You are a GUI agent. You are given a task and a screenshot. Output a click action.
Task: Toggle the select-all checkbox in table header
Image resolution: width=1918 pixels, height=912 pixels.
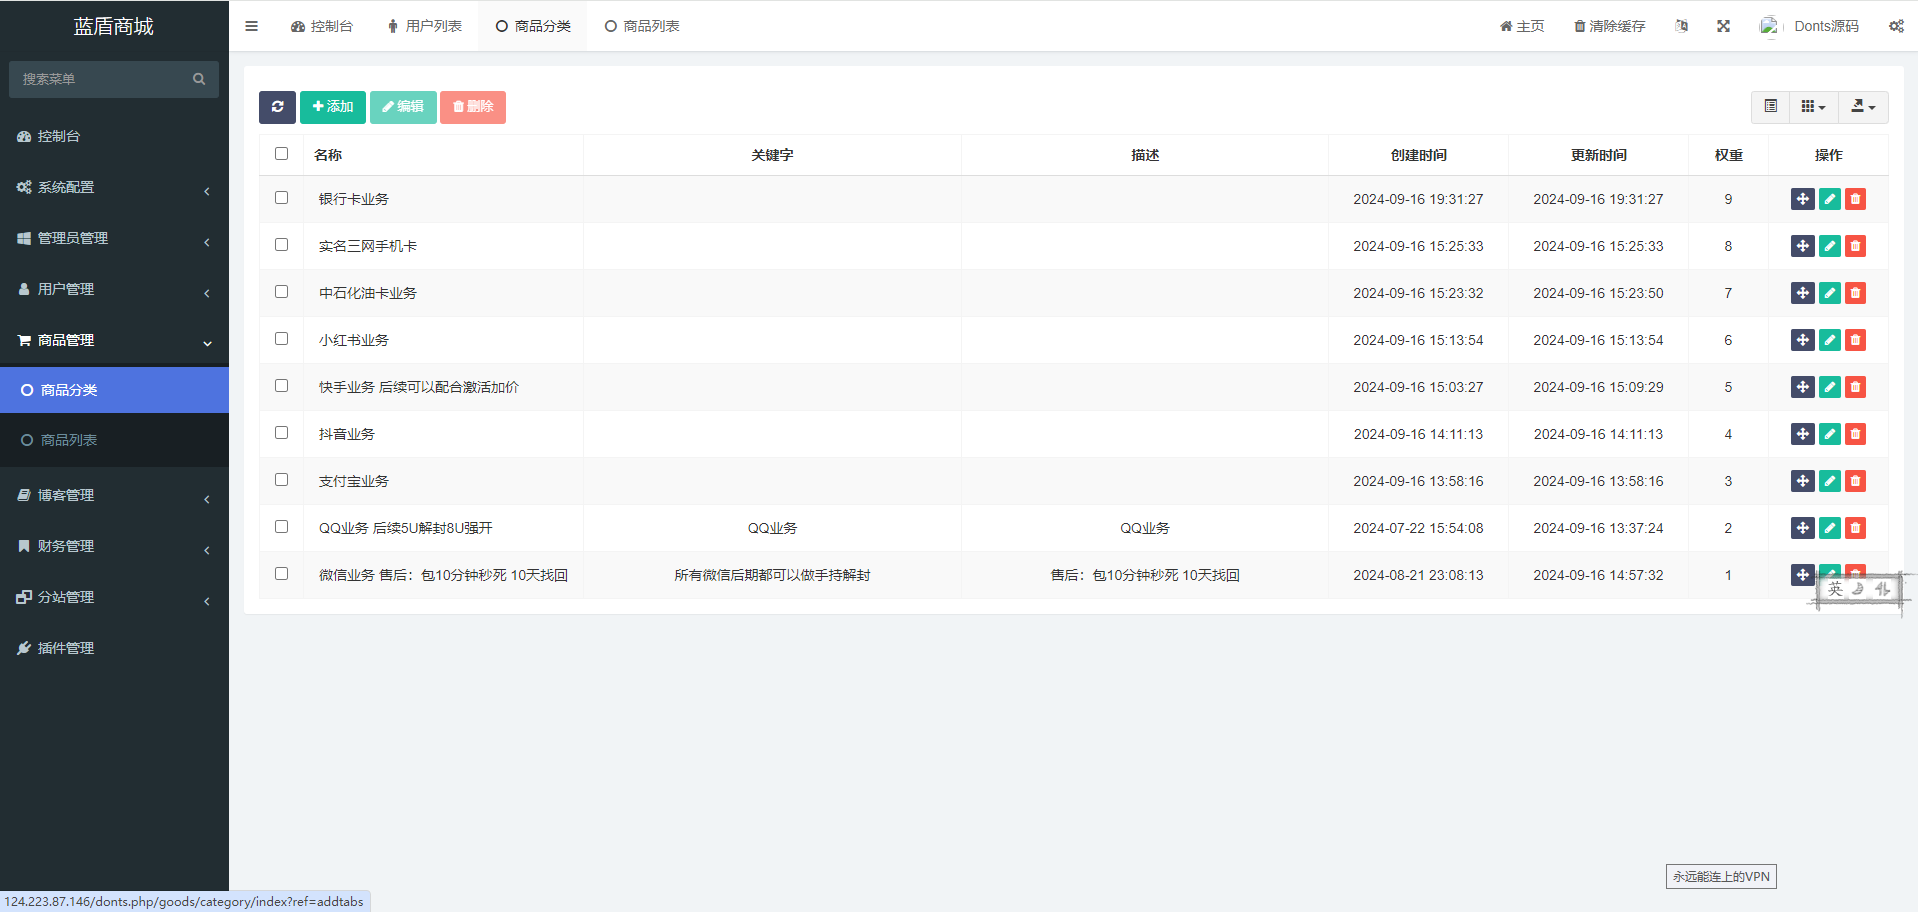pos(281,154)
